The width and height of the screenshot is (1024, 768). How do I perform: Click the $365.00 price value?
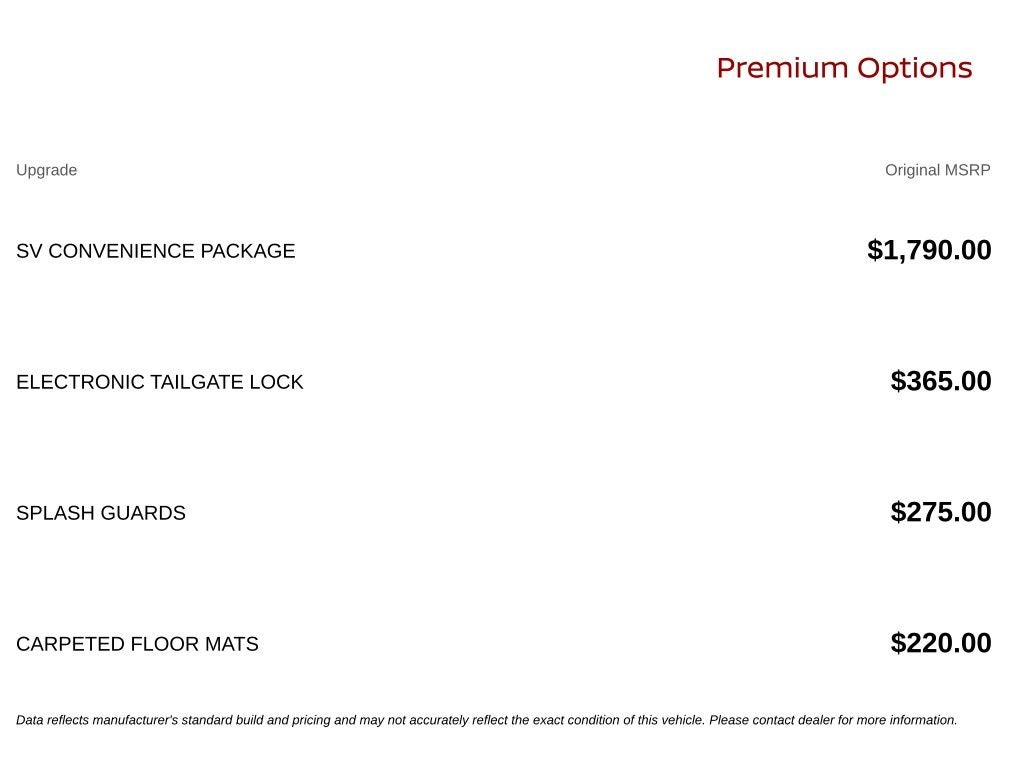pos(940,381)
